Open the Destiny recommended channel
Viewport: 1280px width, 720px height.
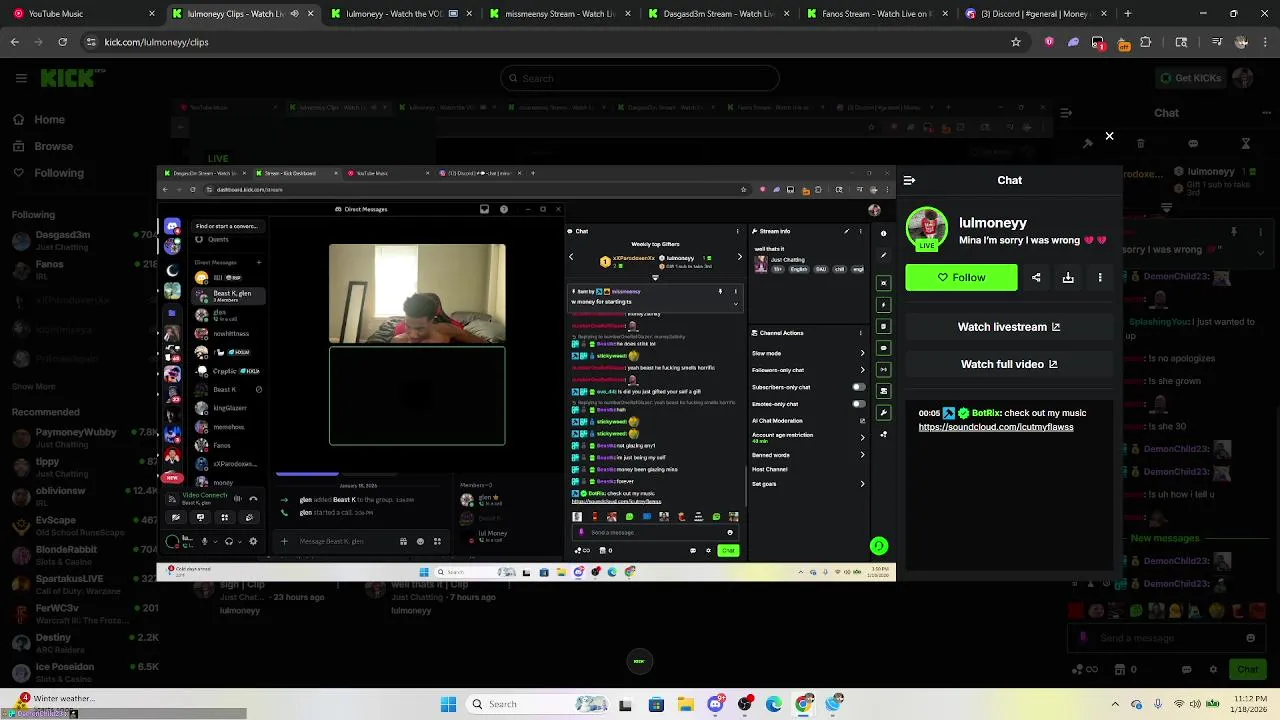pos(85,643)
